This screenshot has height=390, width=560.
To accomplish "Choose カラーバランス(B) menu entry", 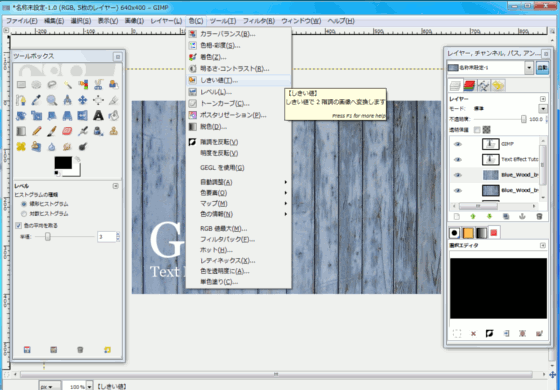I will 239,34.
